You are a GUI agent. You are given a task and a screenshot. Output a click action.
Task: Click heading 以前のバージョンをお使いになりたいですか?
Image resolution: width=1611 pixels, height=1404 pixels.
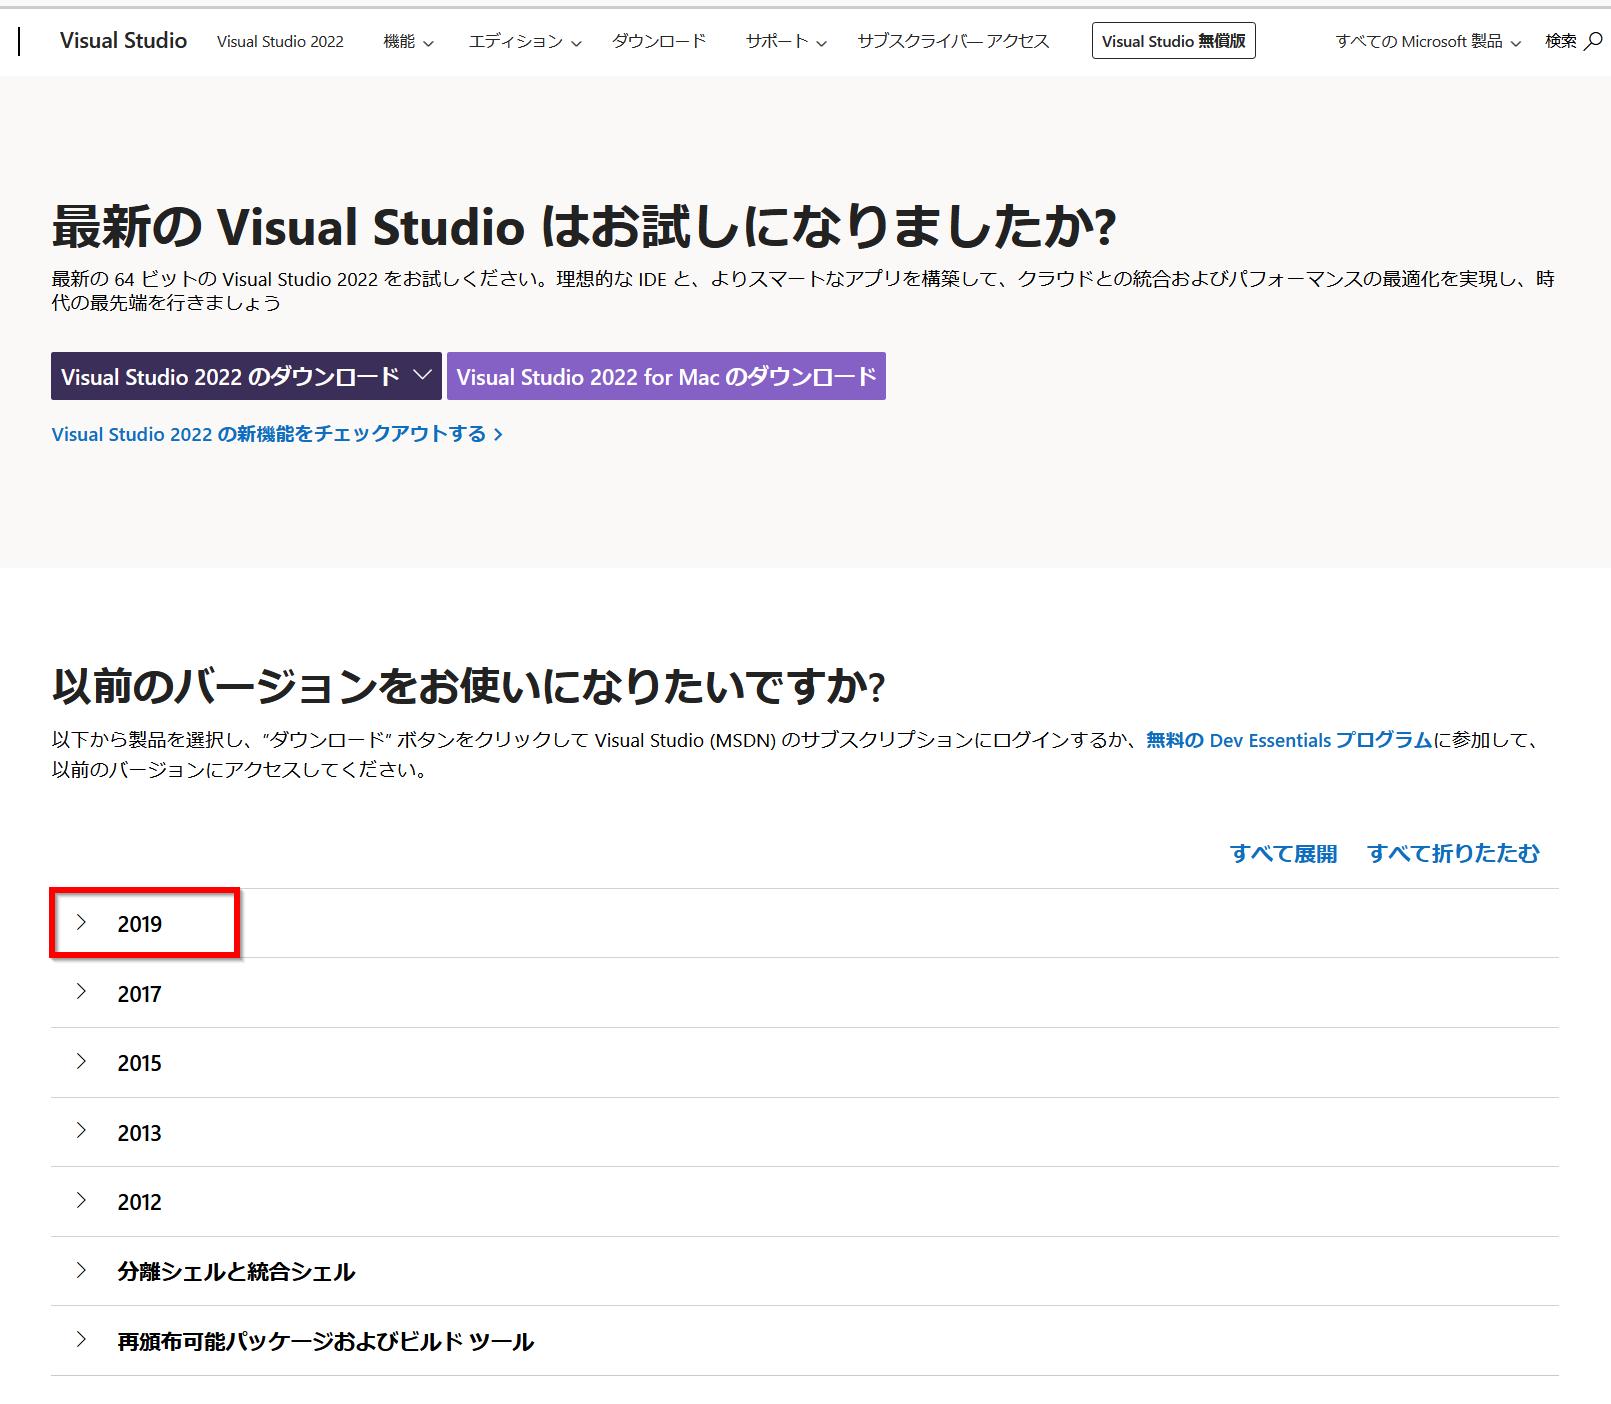click(x=468, y=686)
